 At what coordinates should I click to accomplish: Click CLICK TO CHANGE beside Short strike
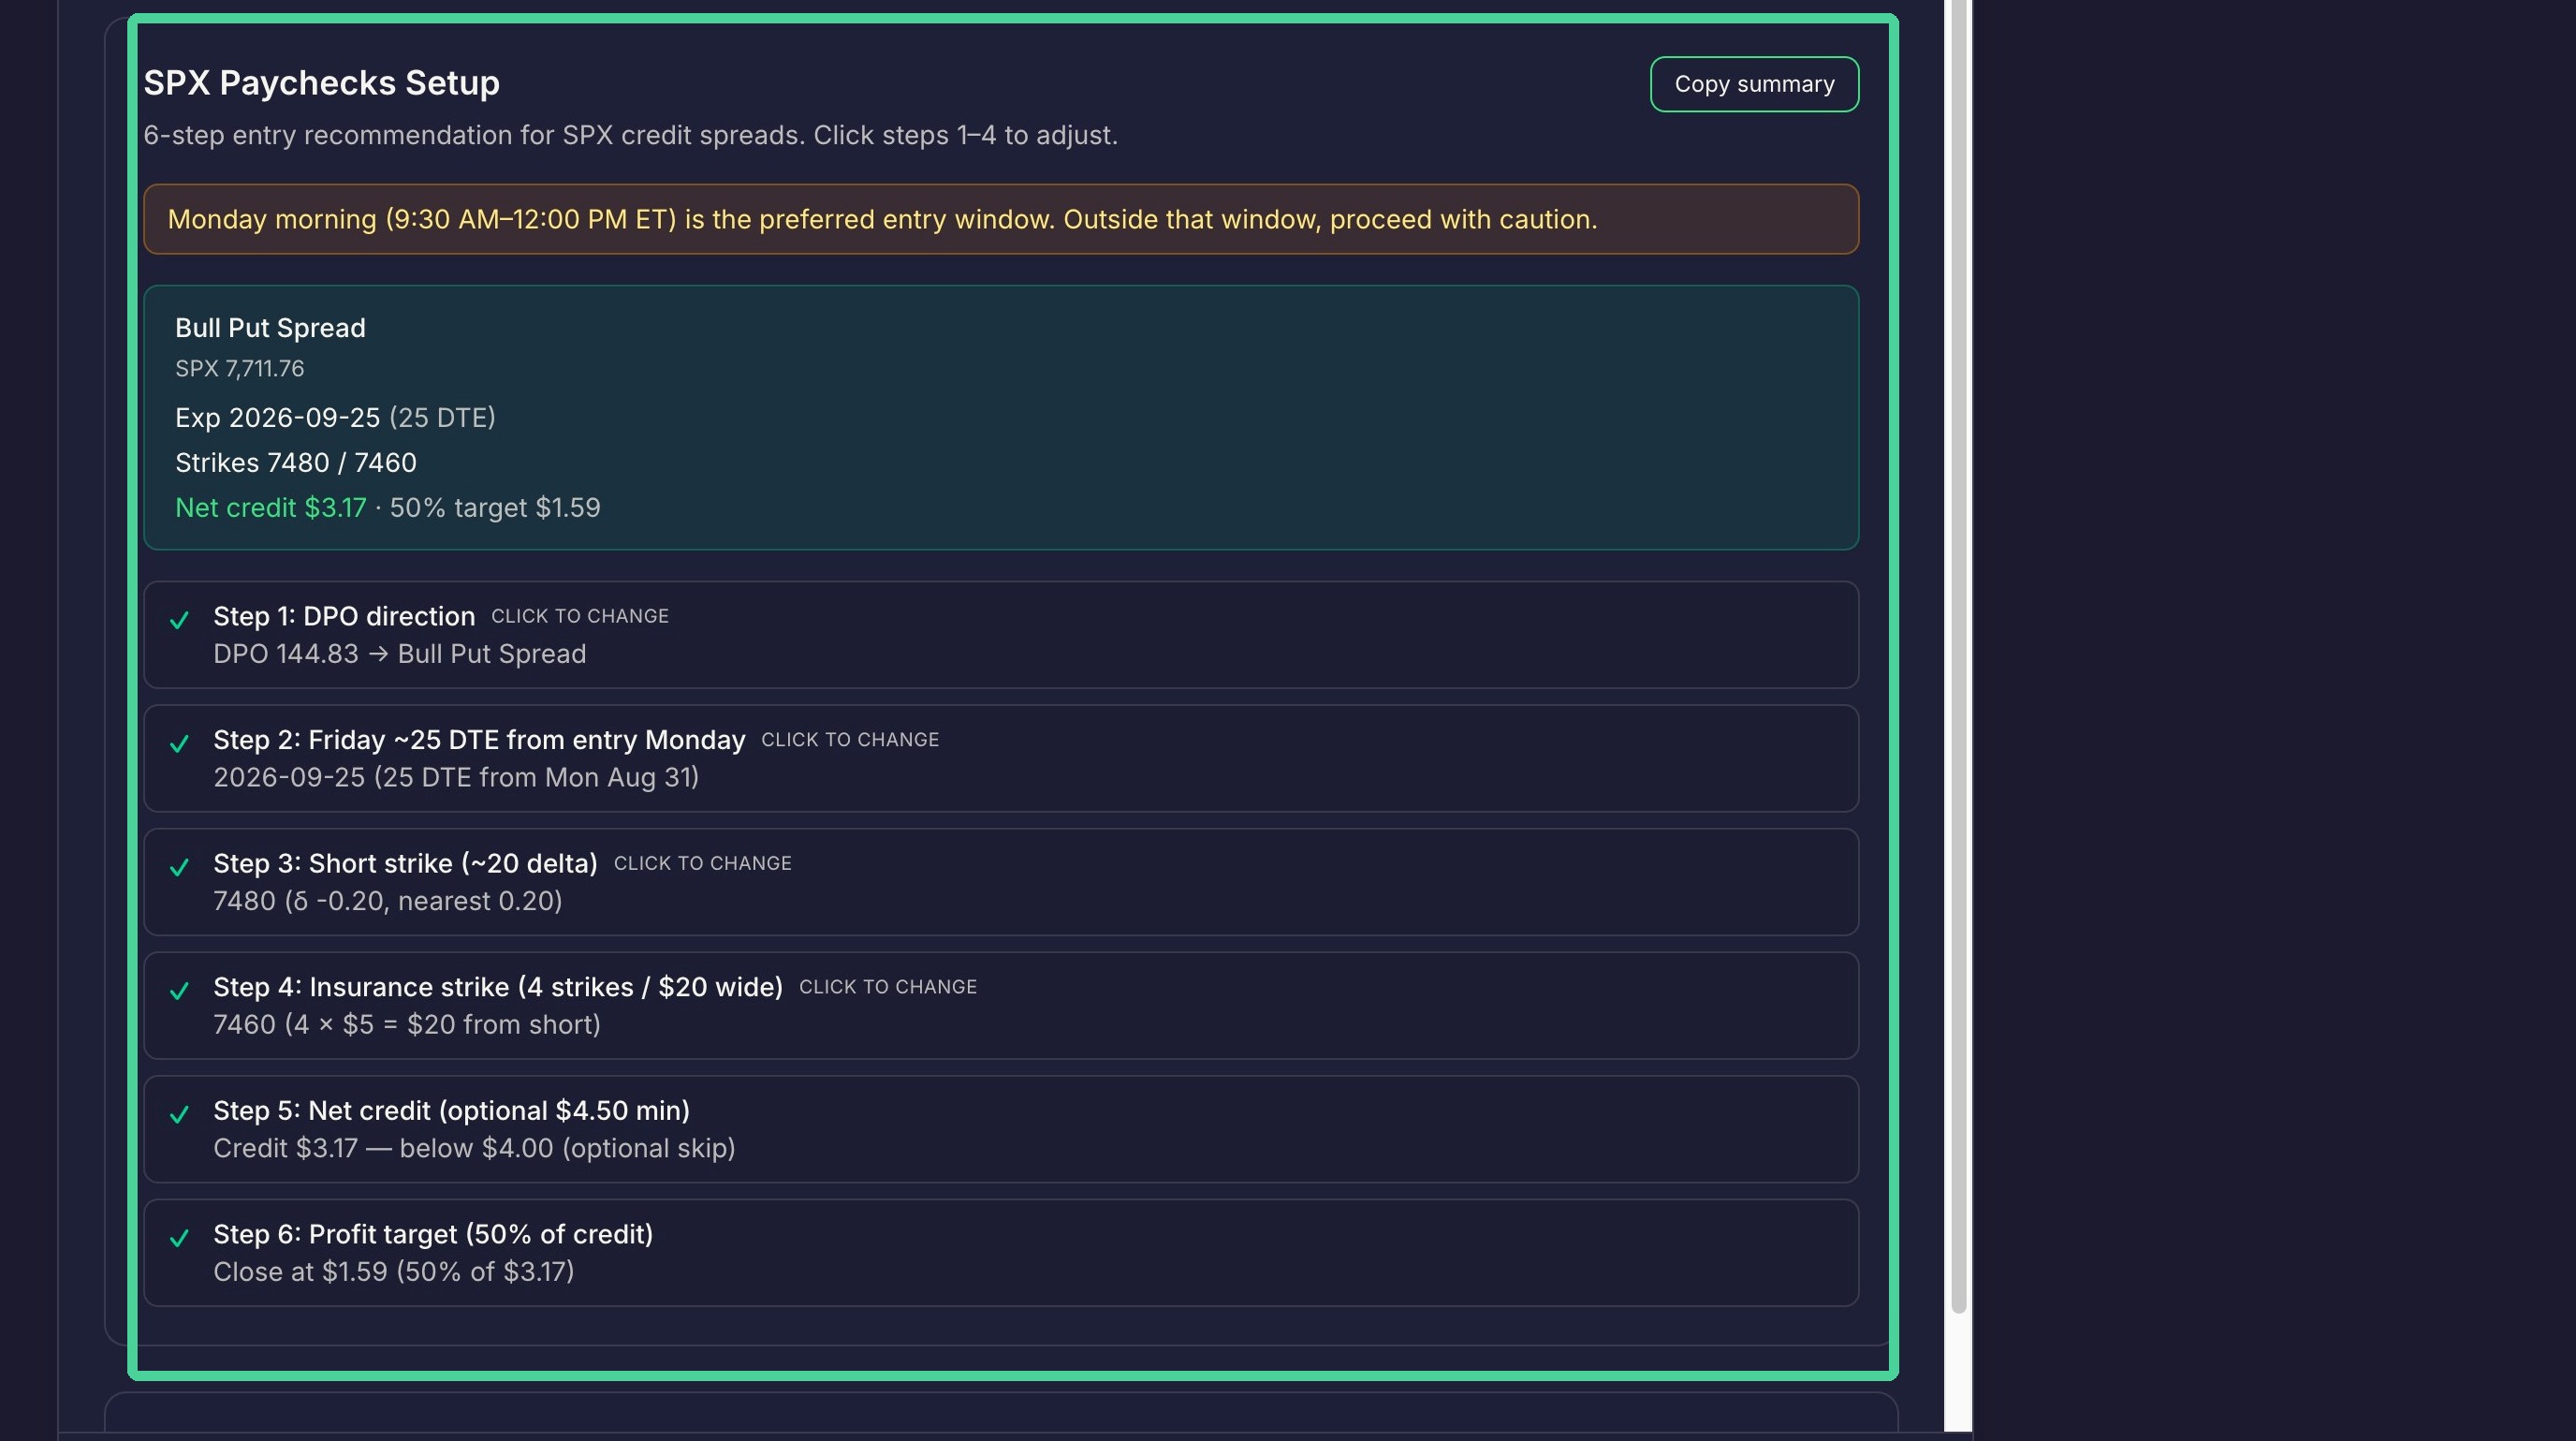[x=703, y=863]
